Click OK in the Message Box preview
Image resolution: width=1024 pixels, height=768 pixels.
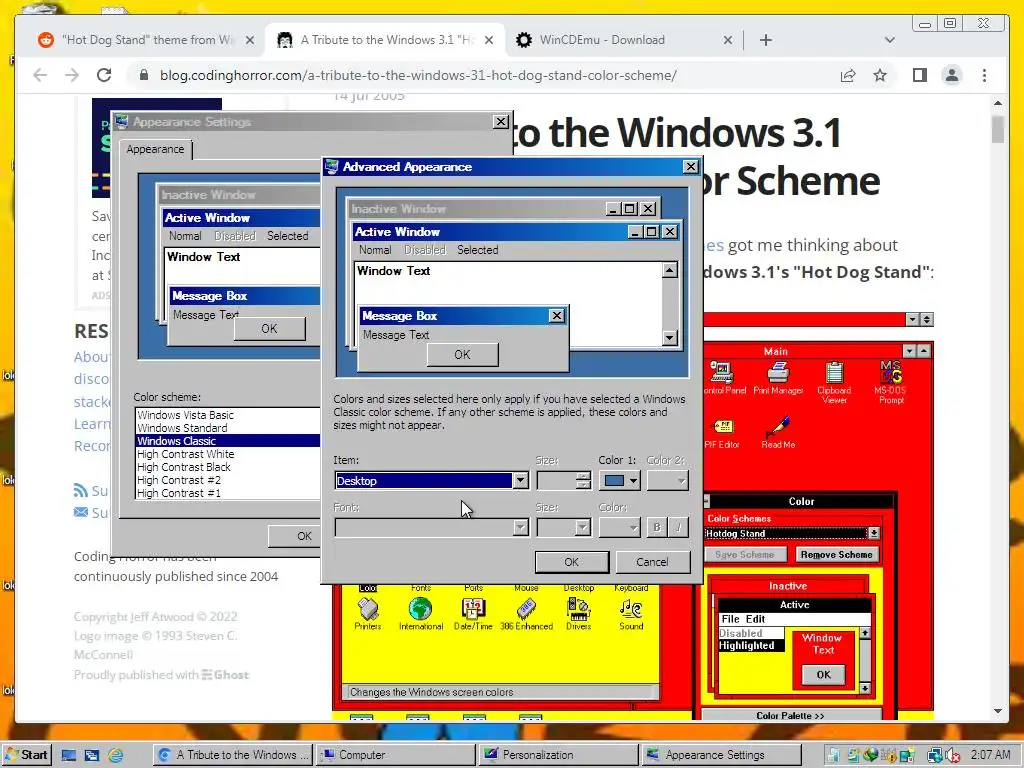click(x=462, y=355)
